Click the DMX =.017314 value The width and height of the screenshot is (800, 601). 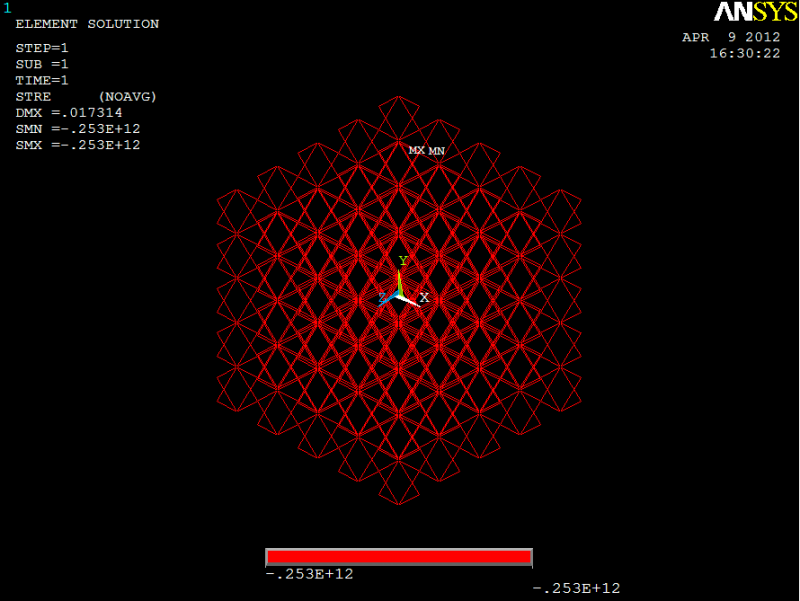click(x=69, y=113)
